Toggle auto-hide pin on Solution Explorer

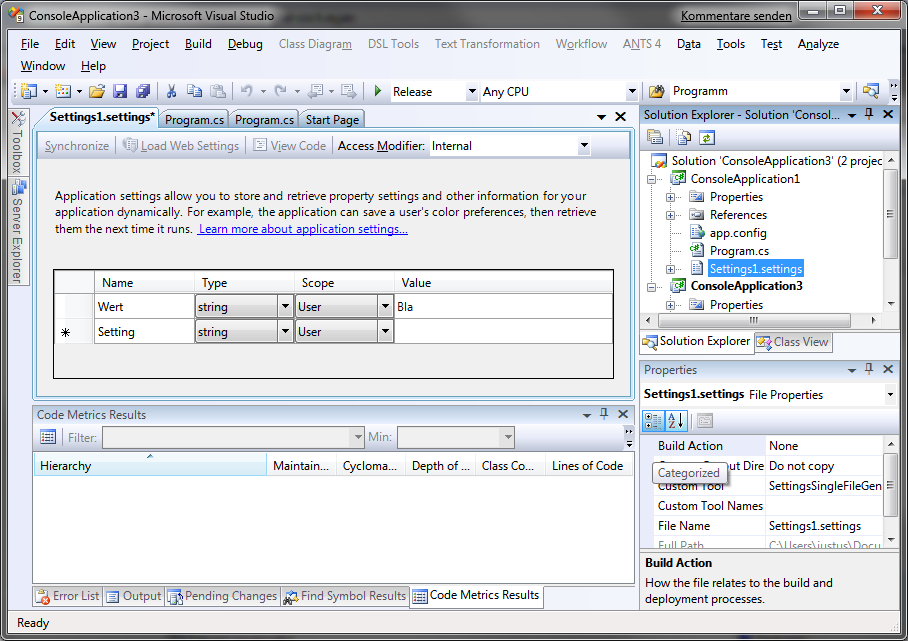[x=868, y=114]
